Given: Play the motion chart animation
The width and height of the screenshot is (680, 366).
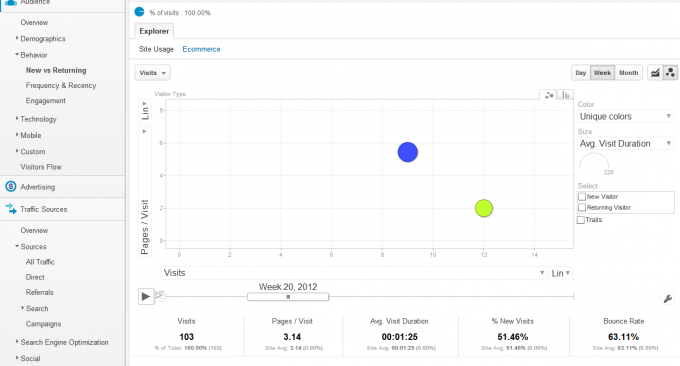Looking at the screenshot, I should (x=146, y=297).
